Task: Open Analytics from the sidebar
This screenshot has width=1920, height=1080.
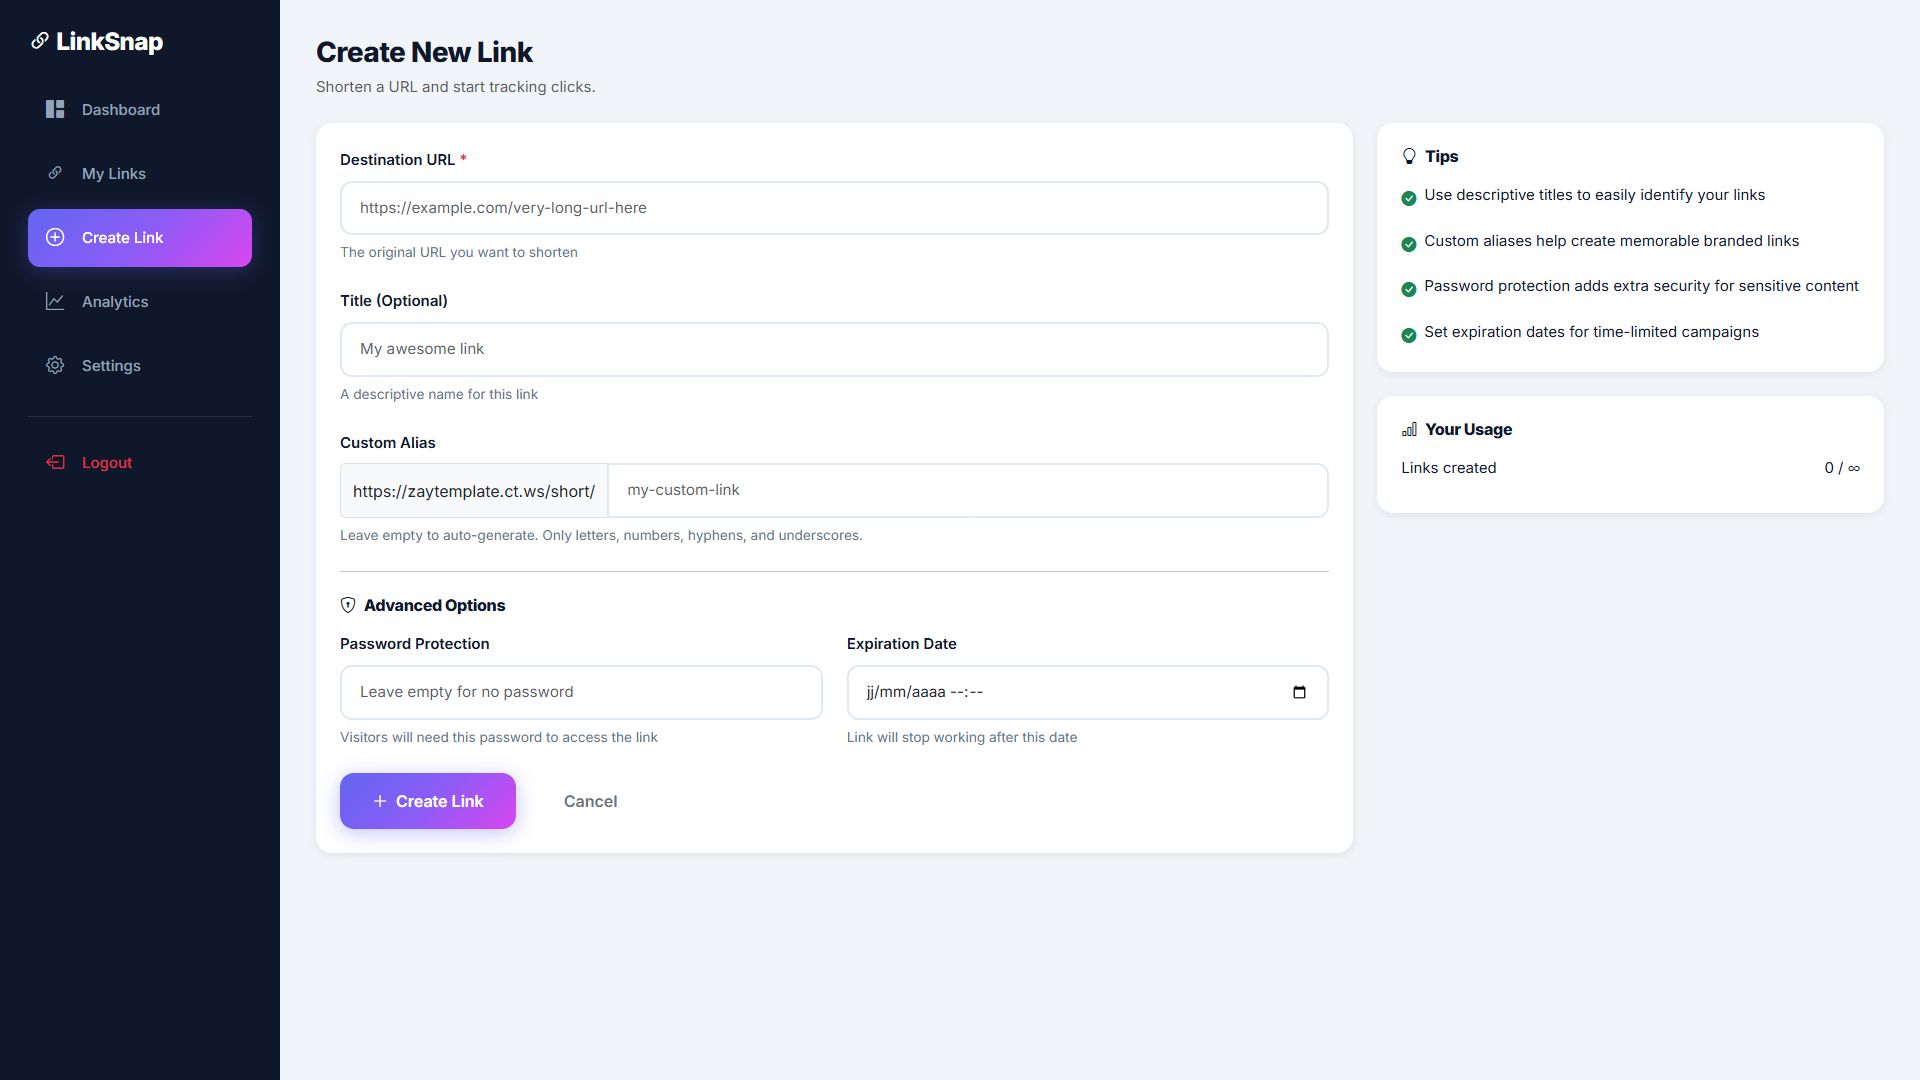Action: point(115,302)
